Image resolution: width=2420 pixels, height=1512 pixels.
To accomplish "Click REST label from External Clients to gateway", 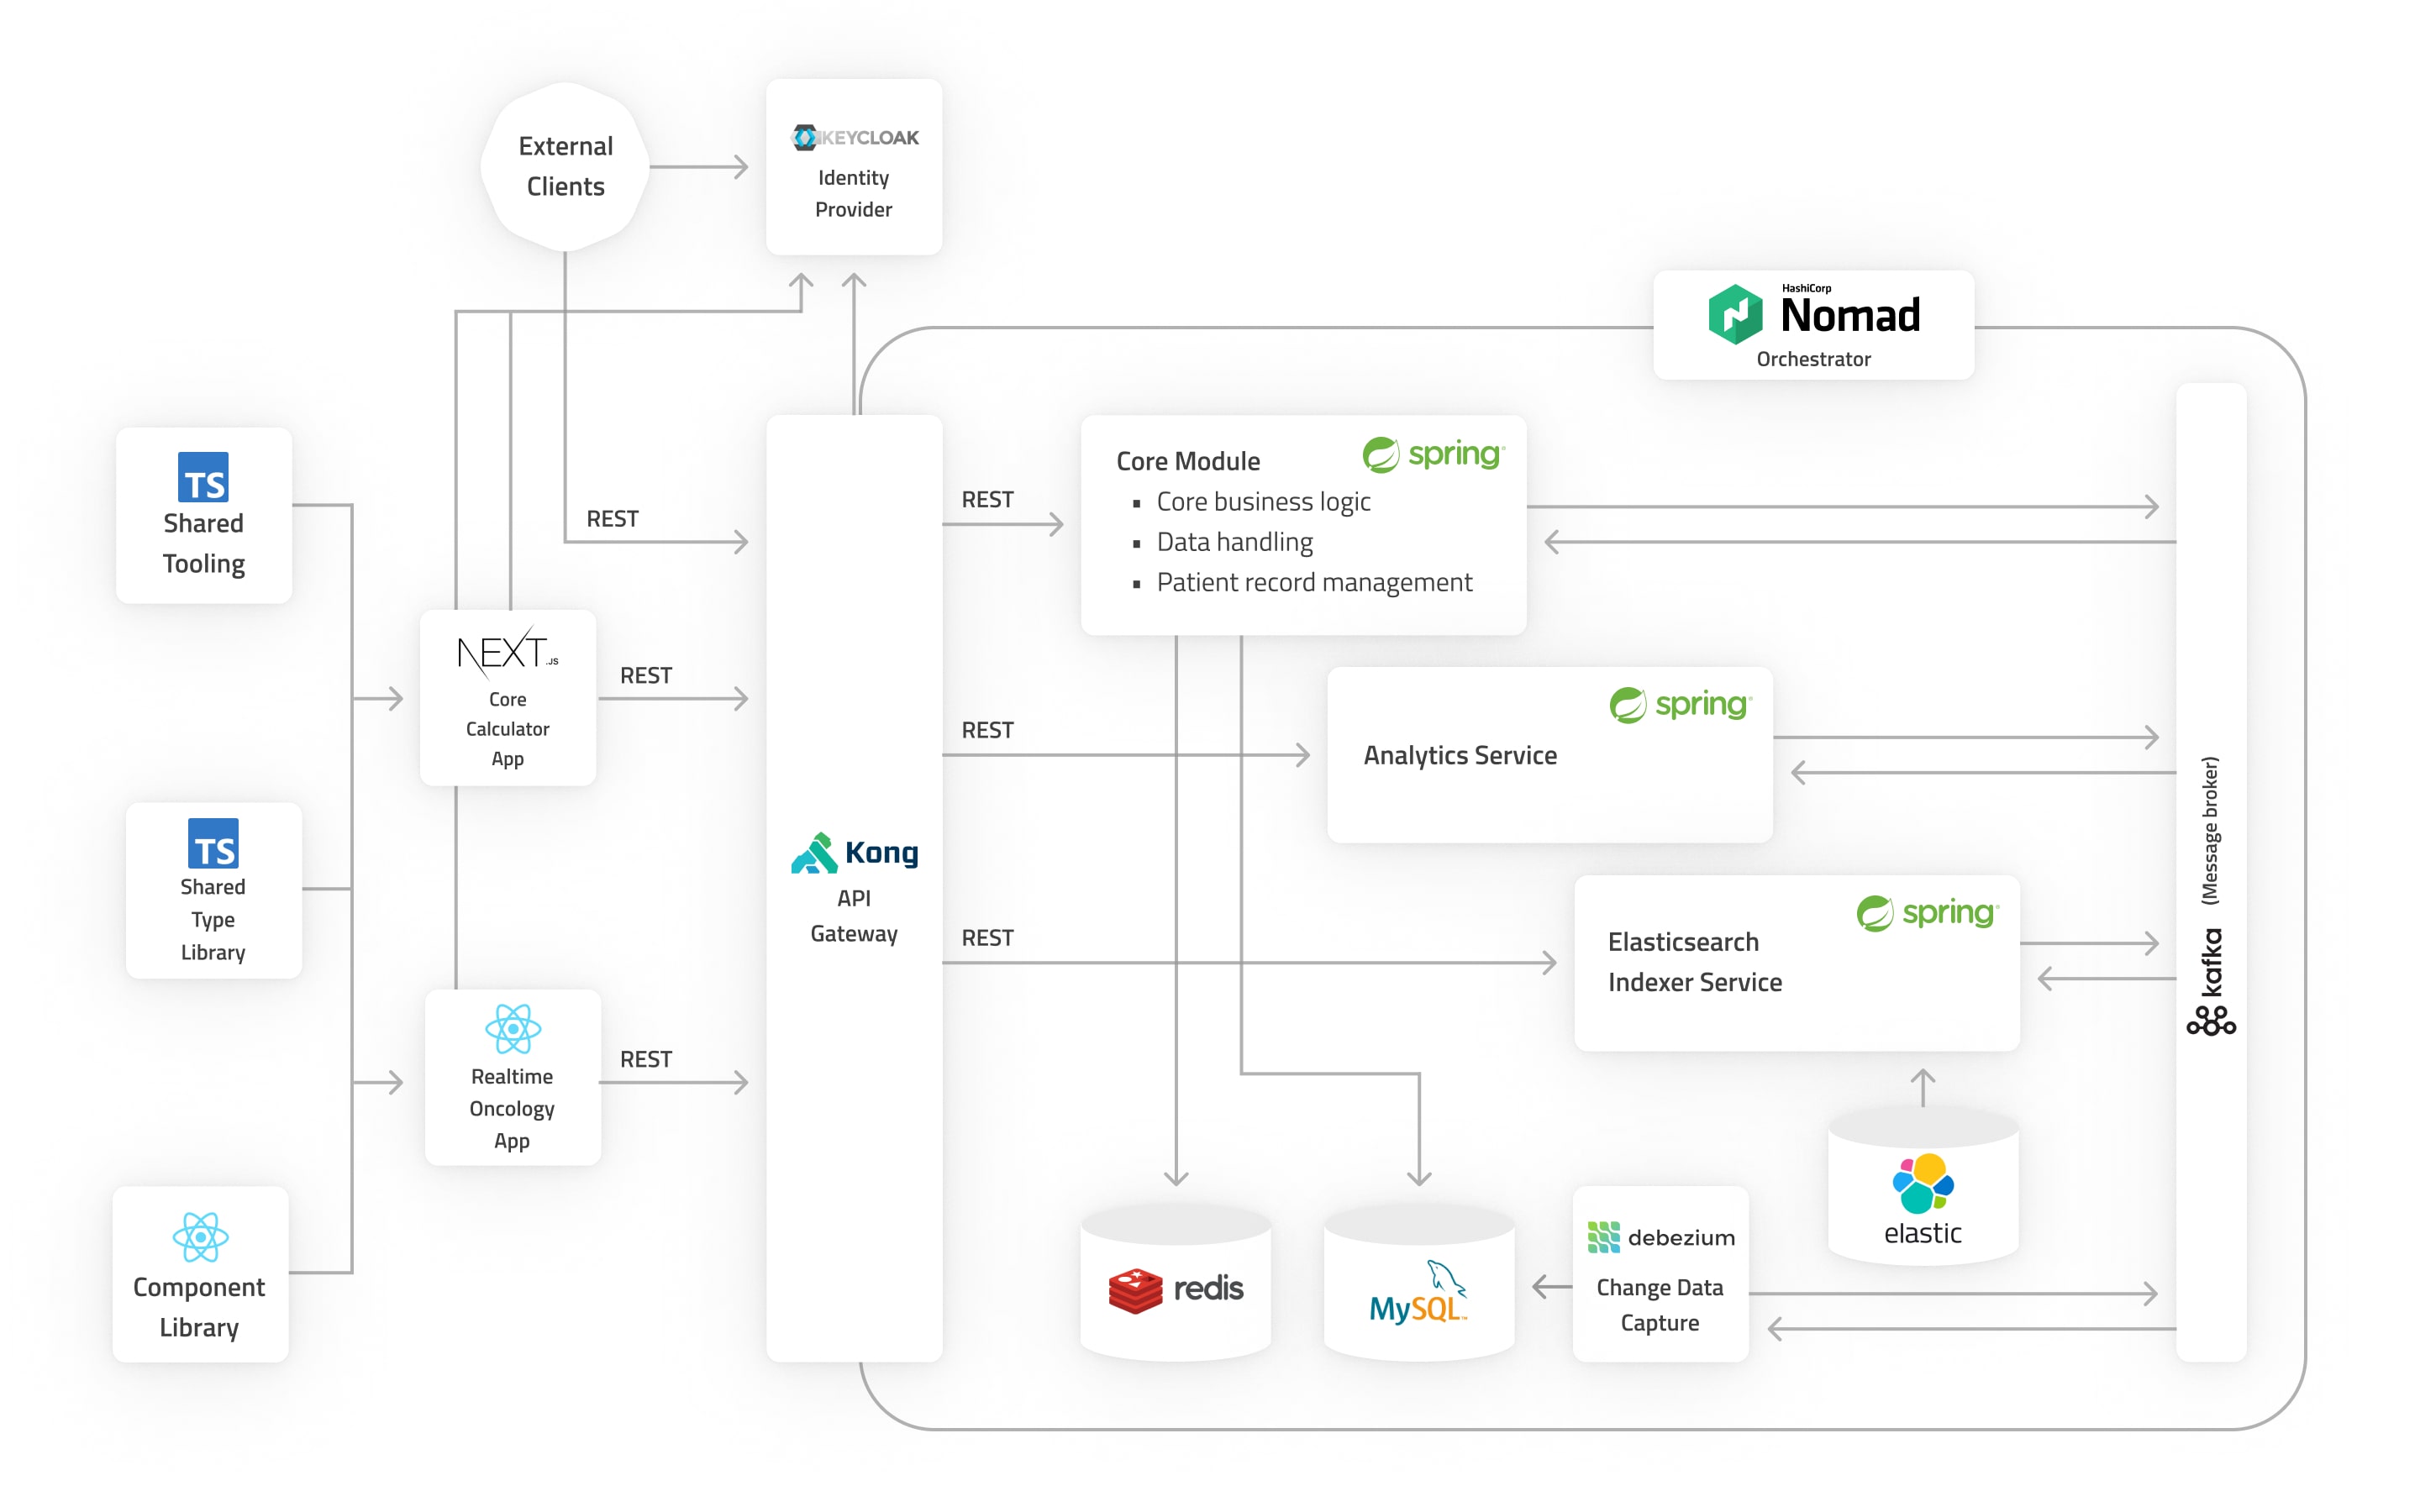I will click(612, 519).
